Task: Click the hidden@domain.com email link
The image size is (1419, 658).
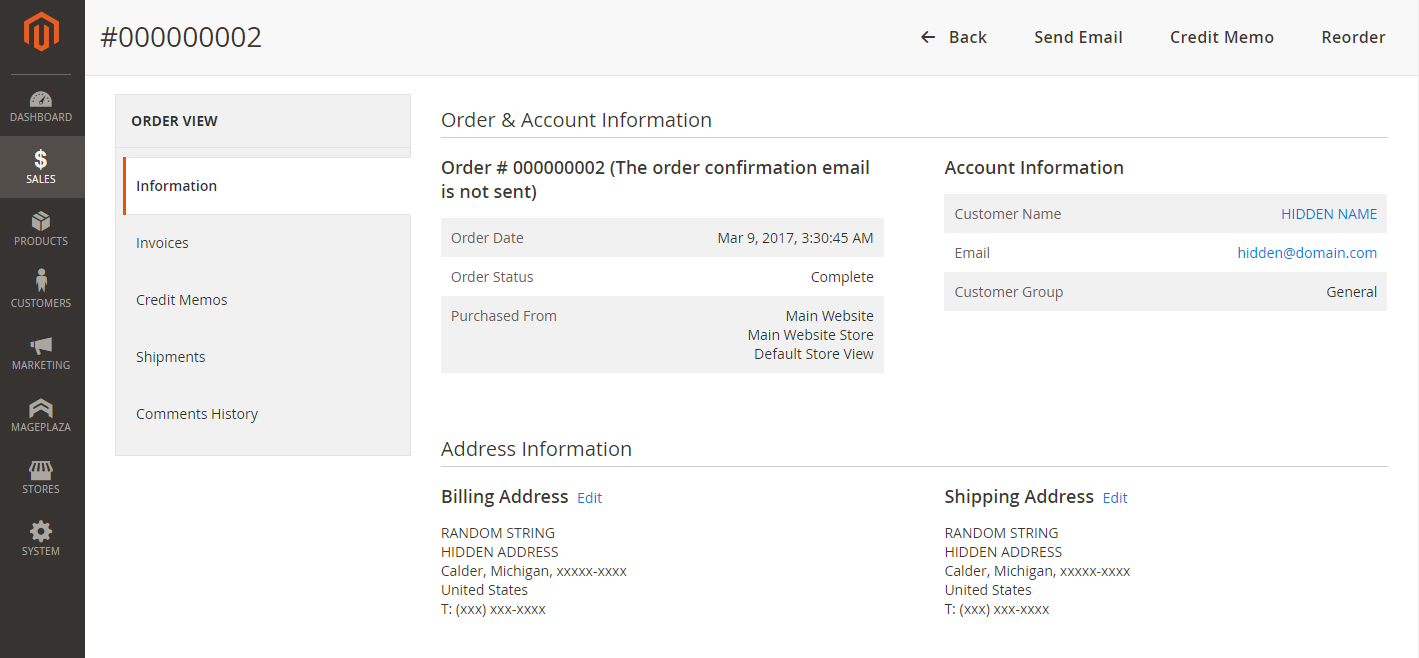Action: [1307, 253]
